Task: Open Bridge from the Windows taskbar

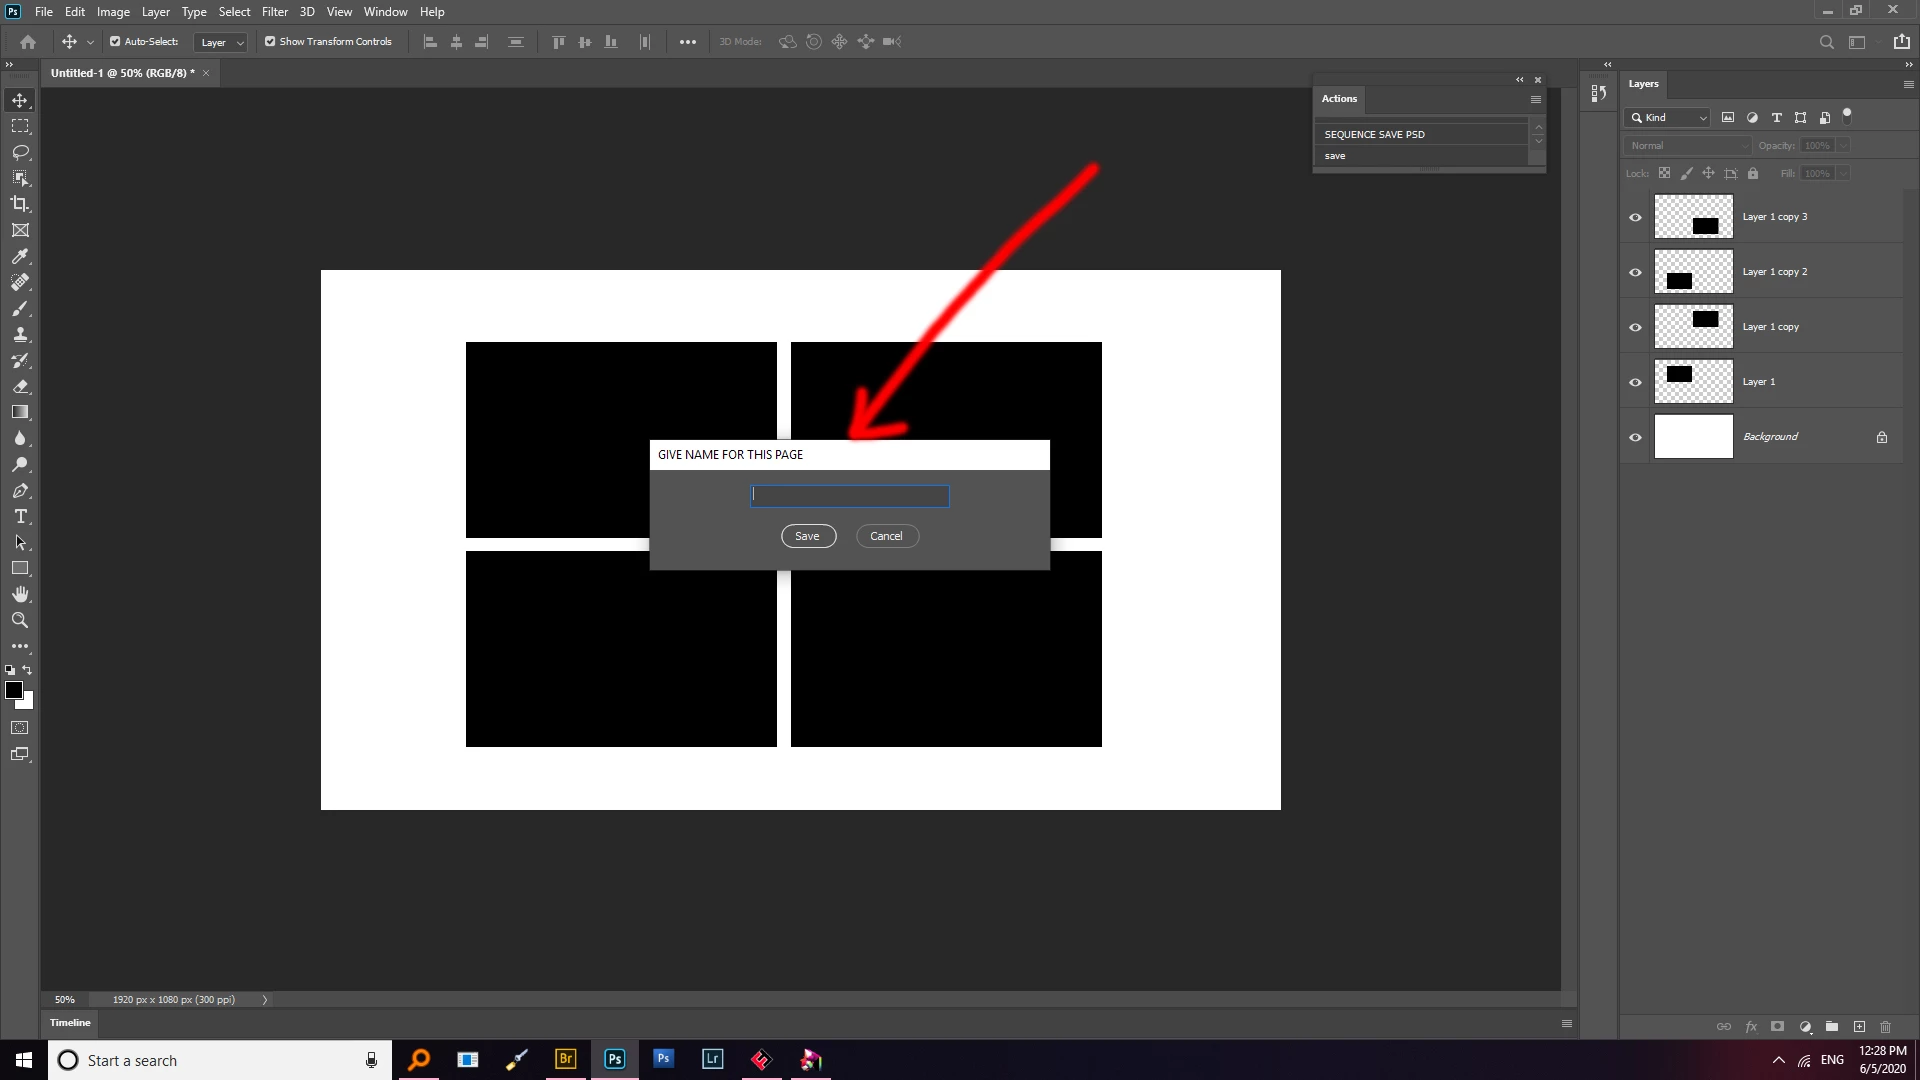Action: pyautogui.click(x=566, y=1059)
